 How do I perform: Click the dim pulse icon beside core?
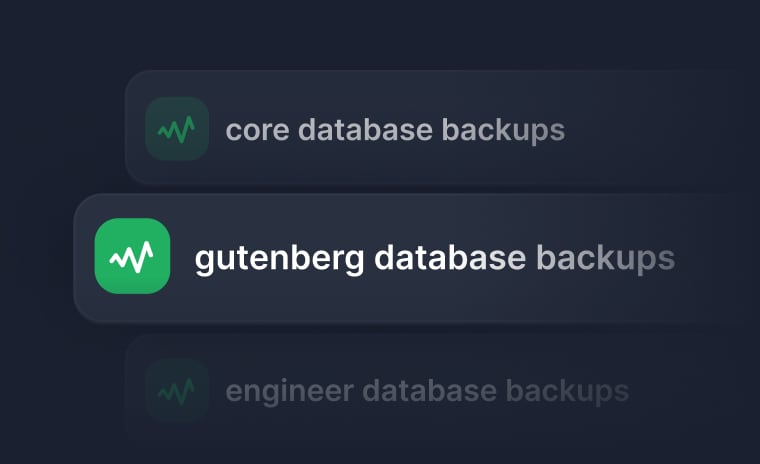pyautogui.click(x=176, y=129)
